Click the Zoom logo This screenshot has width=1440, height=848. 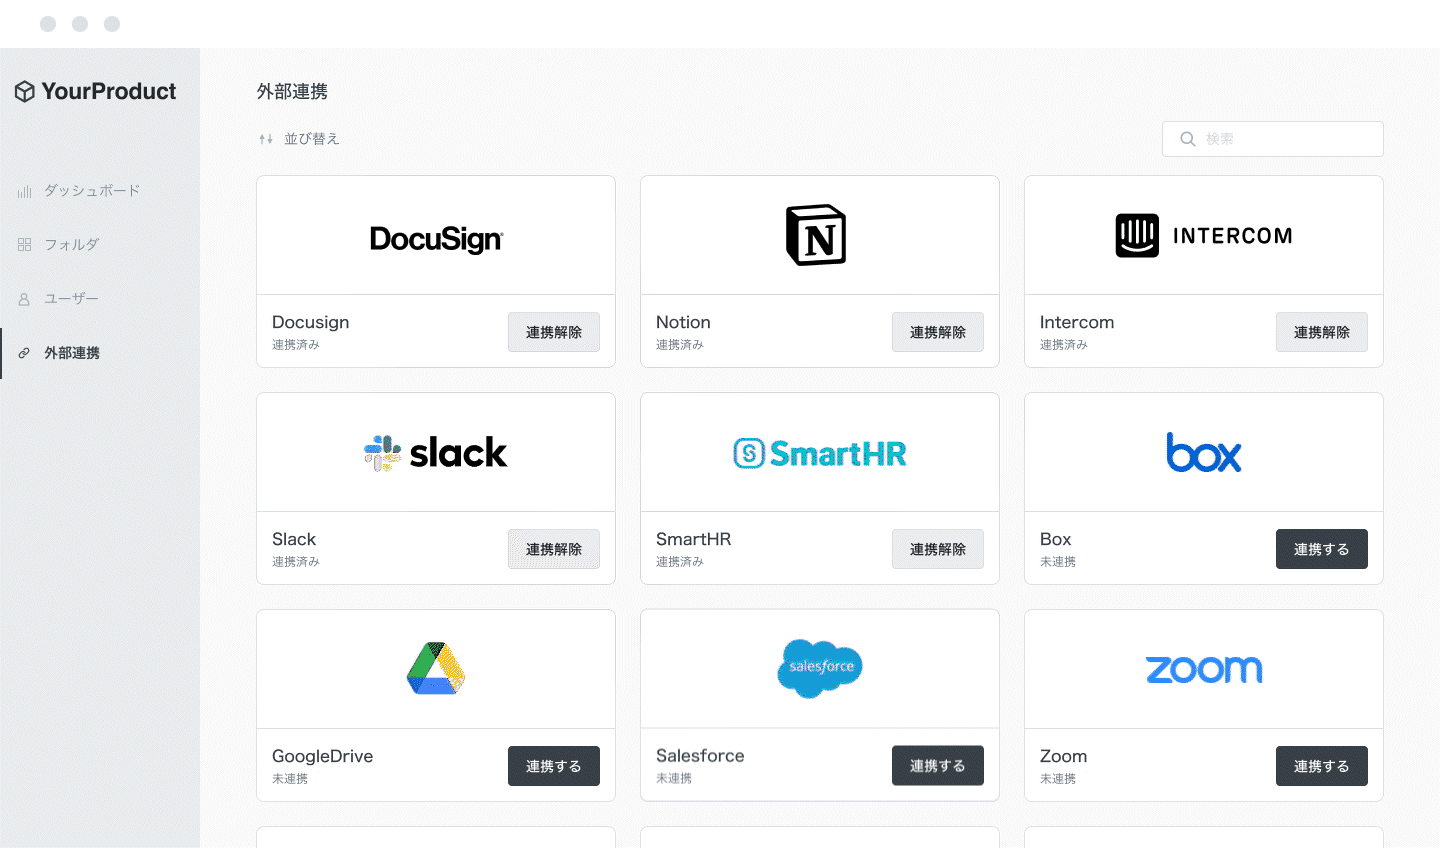coord(1204,669)
